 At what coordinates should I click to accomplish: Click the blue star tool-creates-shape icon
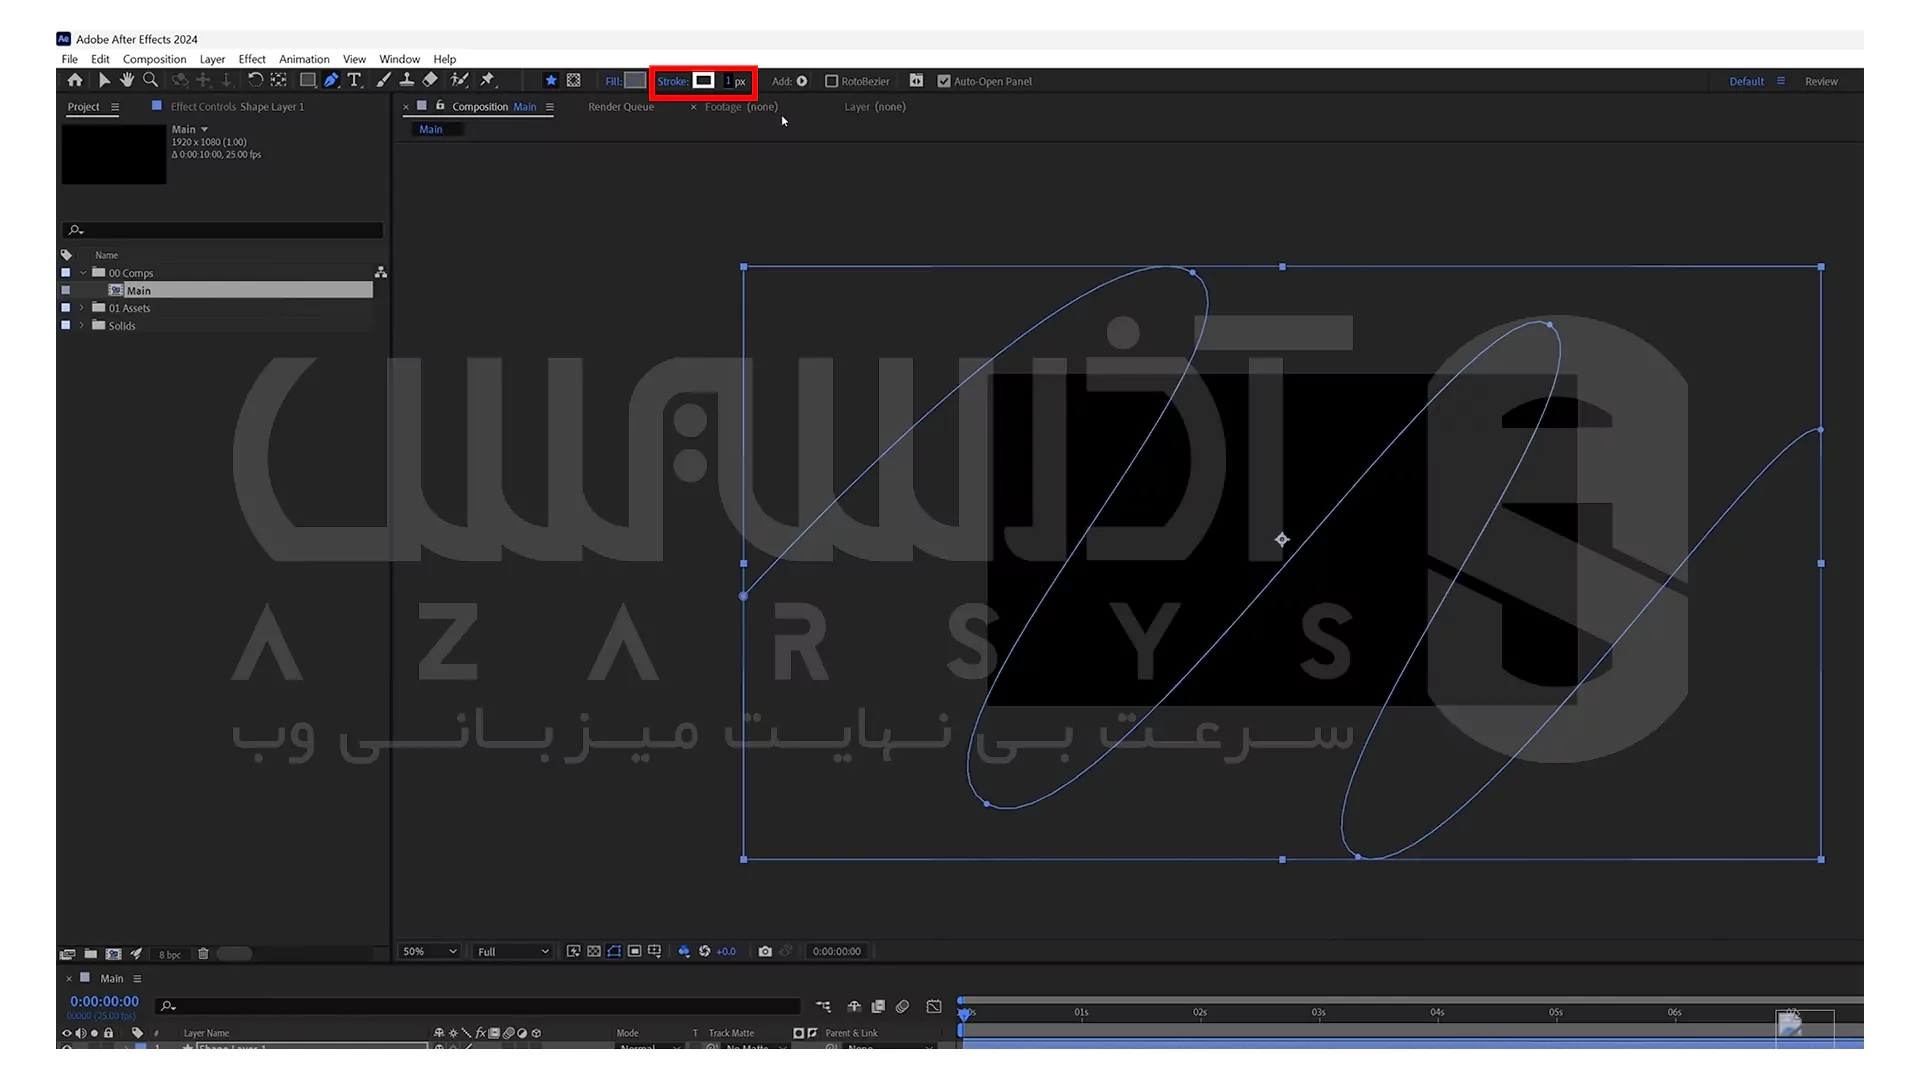tap(551, 81)
